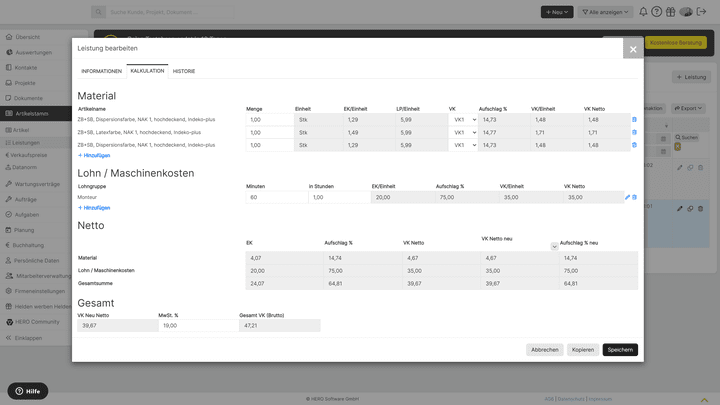Click the Minuten field for Monteur
Image resolution: width=720 pixels, height=405 pixels.
(x=275, y=198)
